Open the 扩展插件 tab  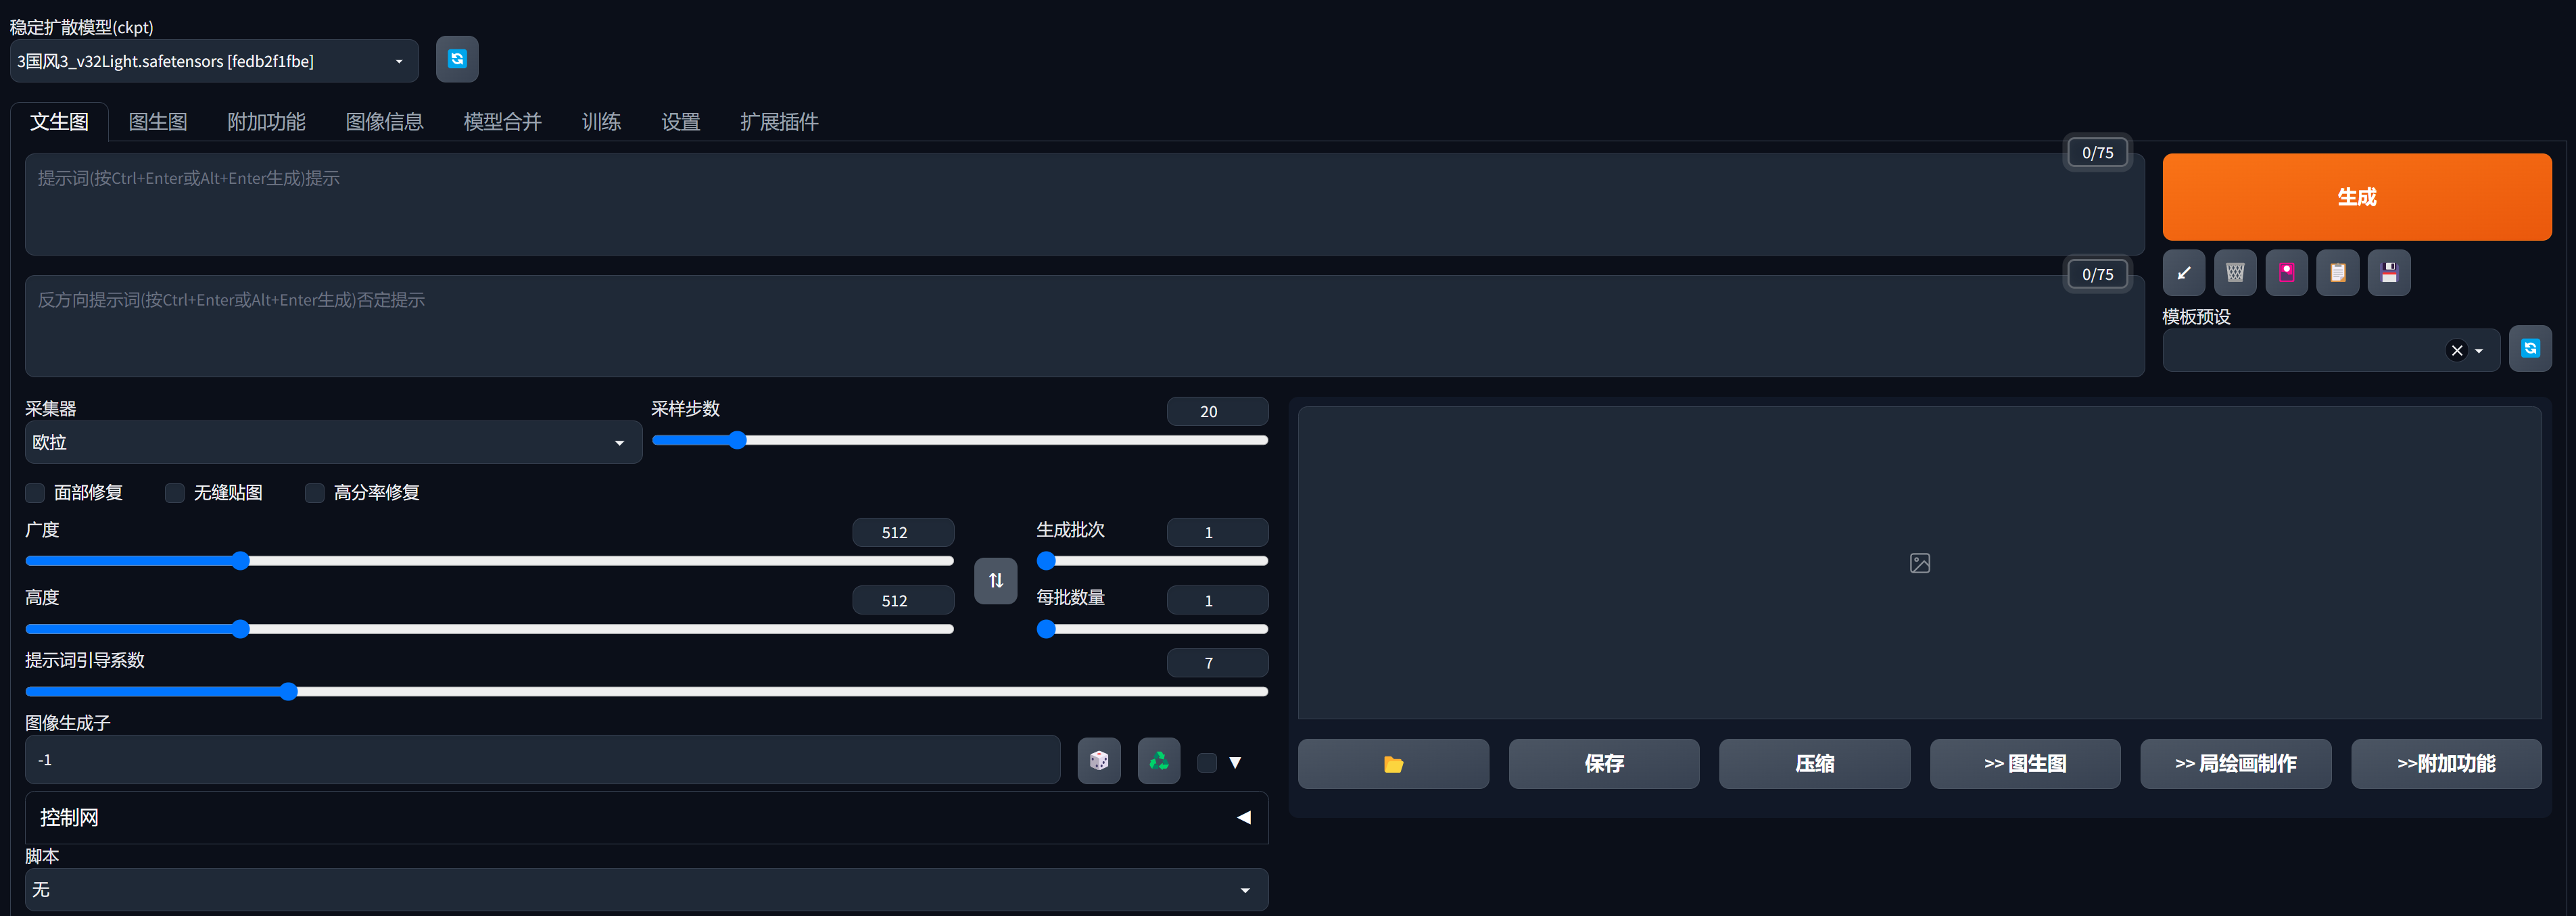pyautogui.click(x=779, y=122)
